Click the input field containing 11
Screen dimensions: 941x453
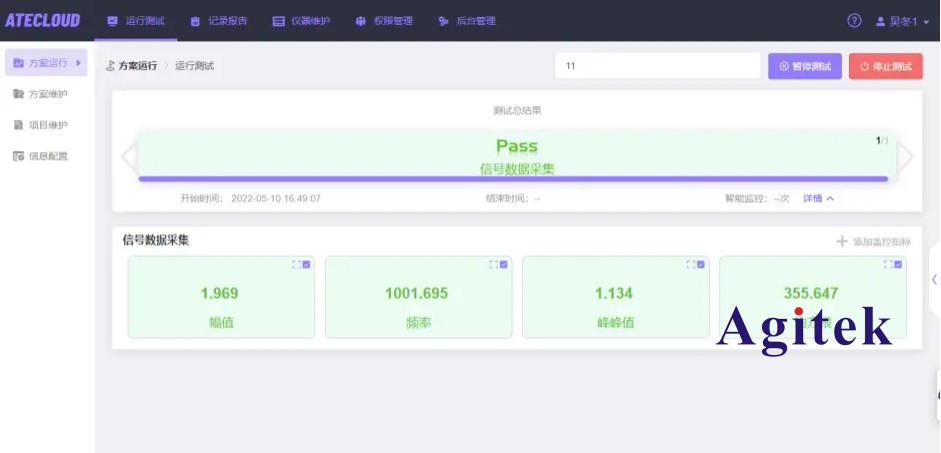pyautogui.click(x=657, y=66)
